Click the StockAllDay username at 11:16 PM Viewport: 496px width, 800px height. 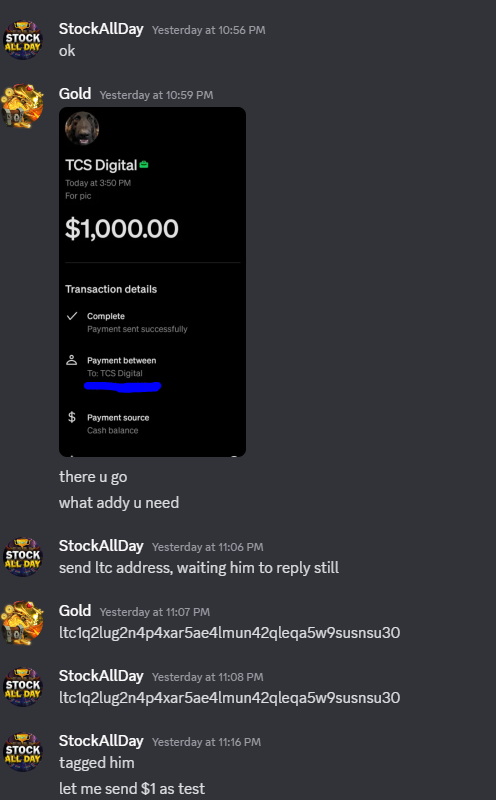pyautogui.click(x=101, y=741)
